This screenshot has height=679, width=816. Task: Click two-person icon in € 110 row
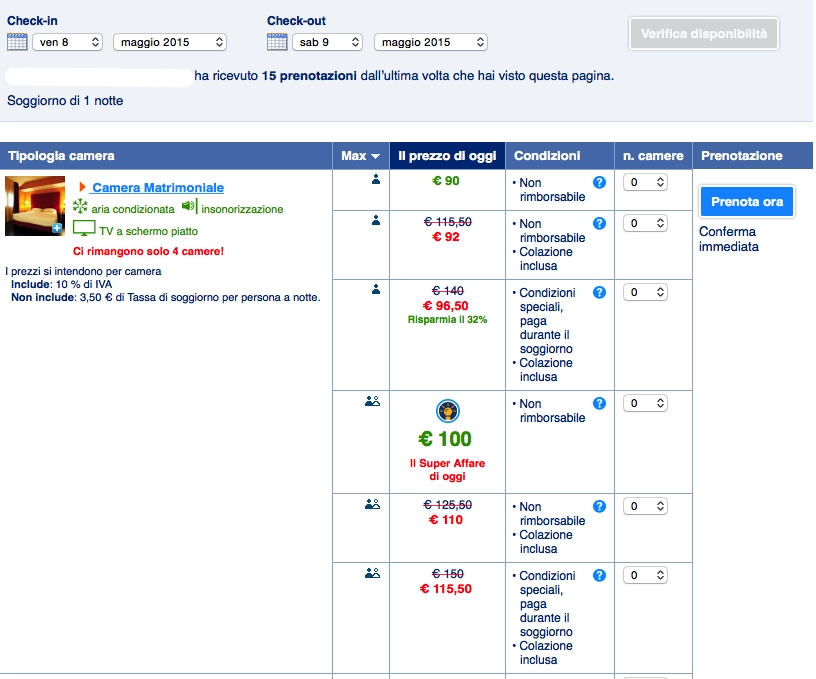click(x=373, y=504)
